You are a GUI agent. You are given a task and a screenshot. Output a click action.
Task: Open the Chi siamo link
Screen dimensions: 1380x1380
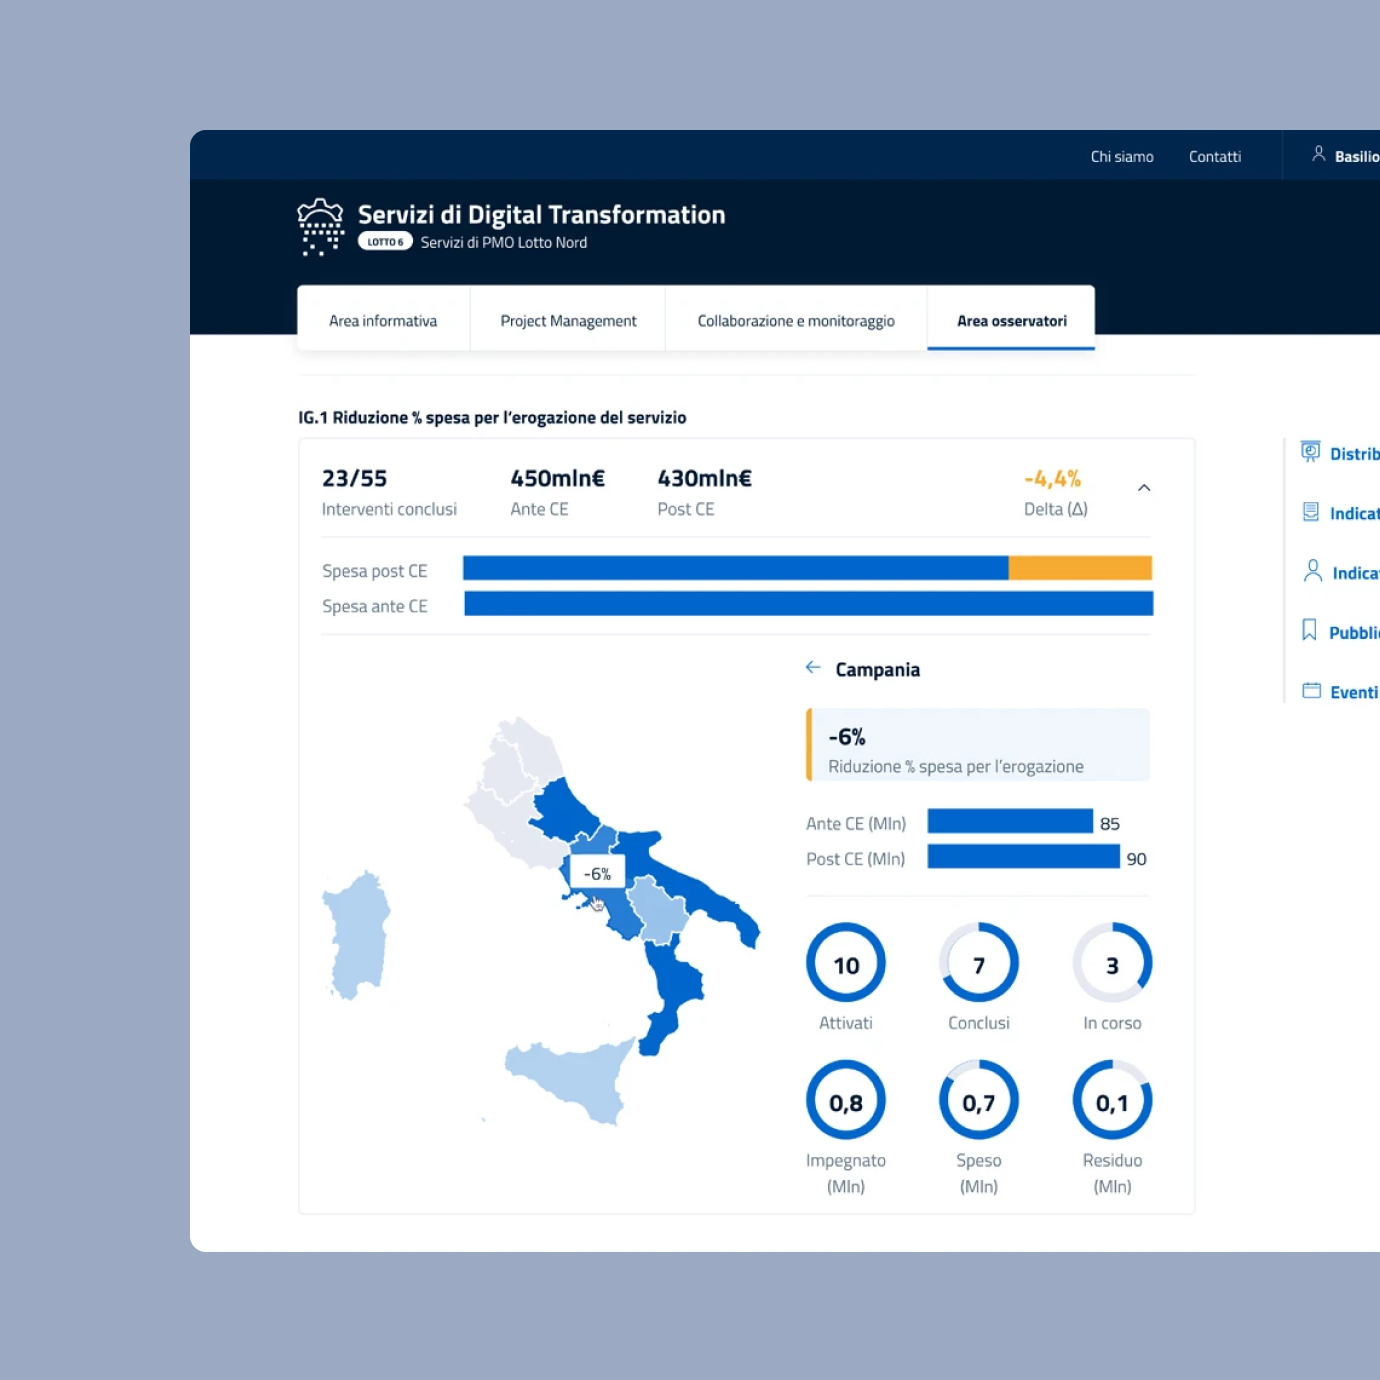point(1122,157)
